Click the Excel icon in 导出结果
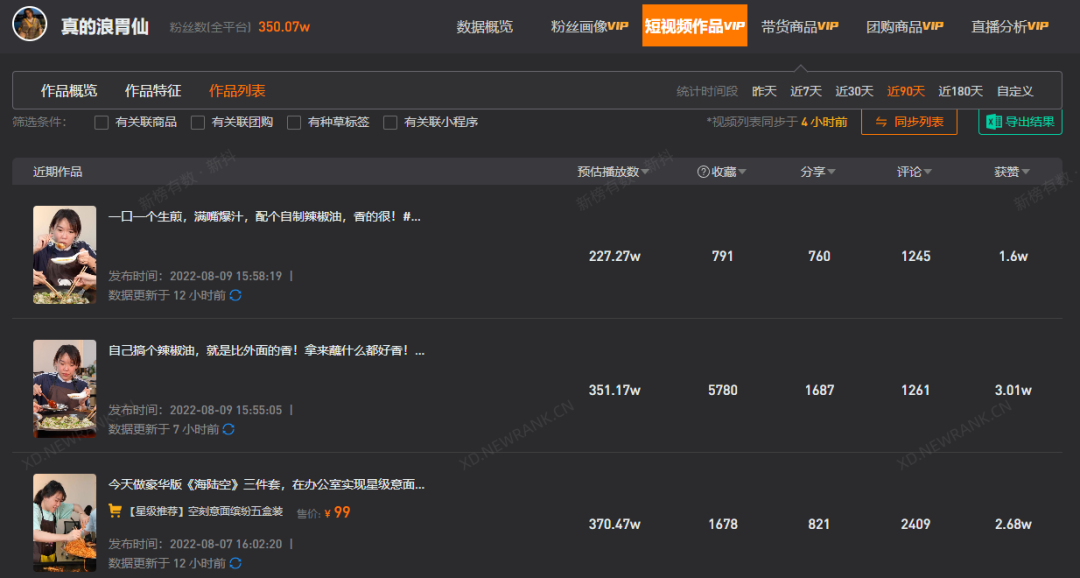Viewport: 1080px width, 578px height. click(993, 122)
